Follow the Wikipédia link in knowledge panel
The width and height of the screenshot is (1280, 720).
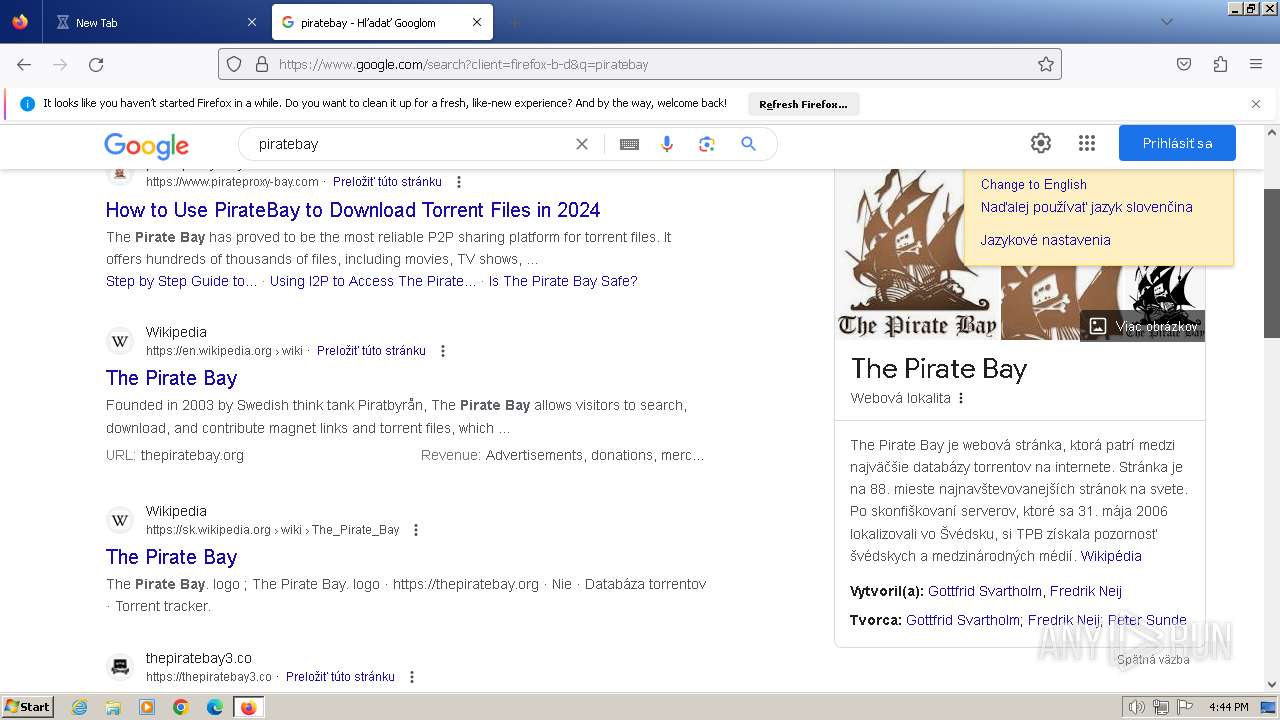1111,556
